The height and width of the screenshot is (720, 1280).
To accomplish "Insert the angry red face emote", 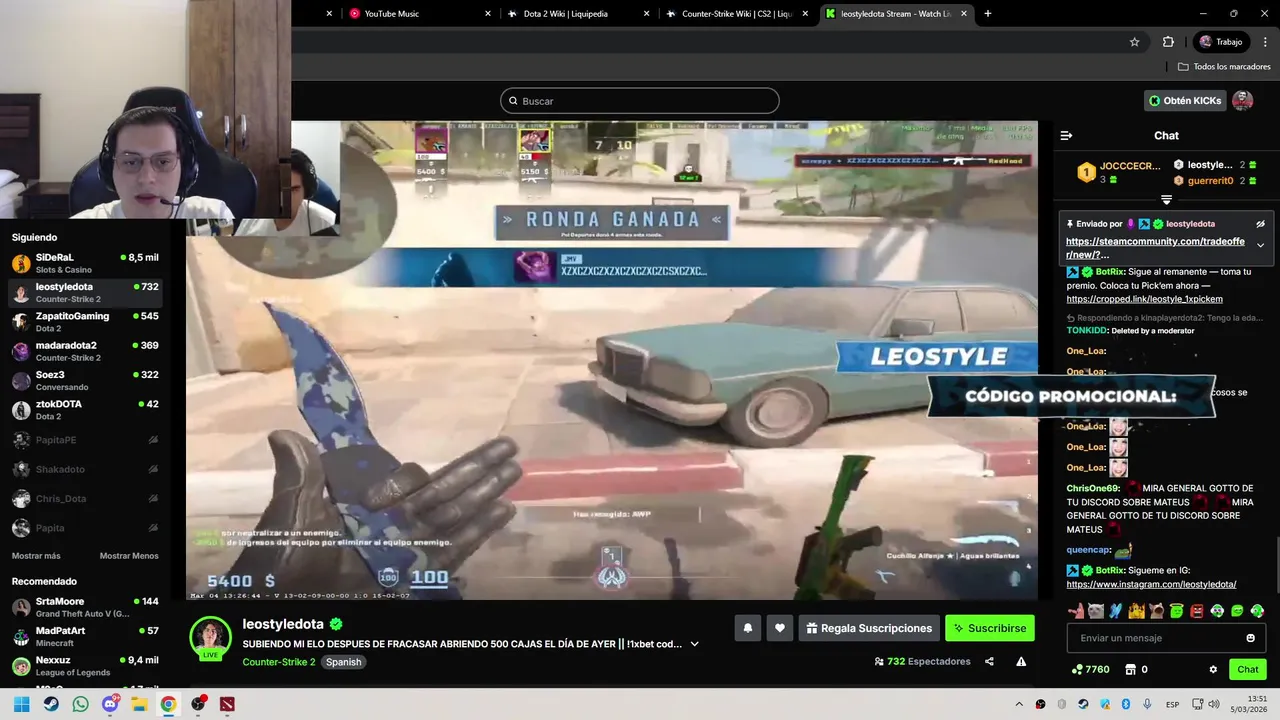I will click(x=1196, y=611).
